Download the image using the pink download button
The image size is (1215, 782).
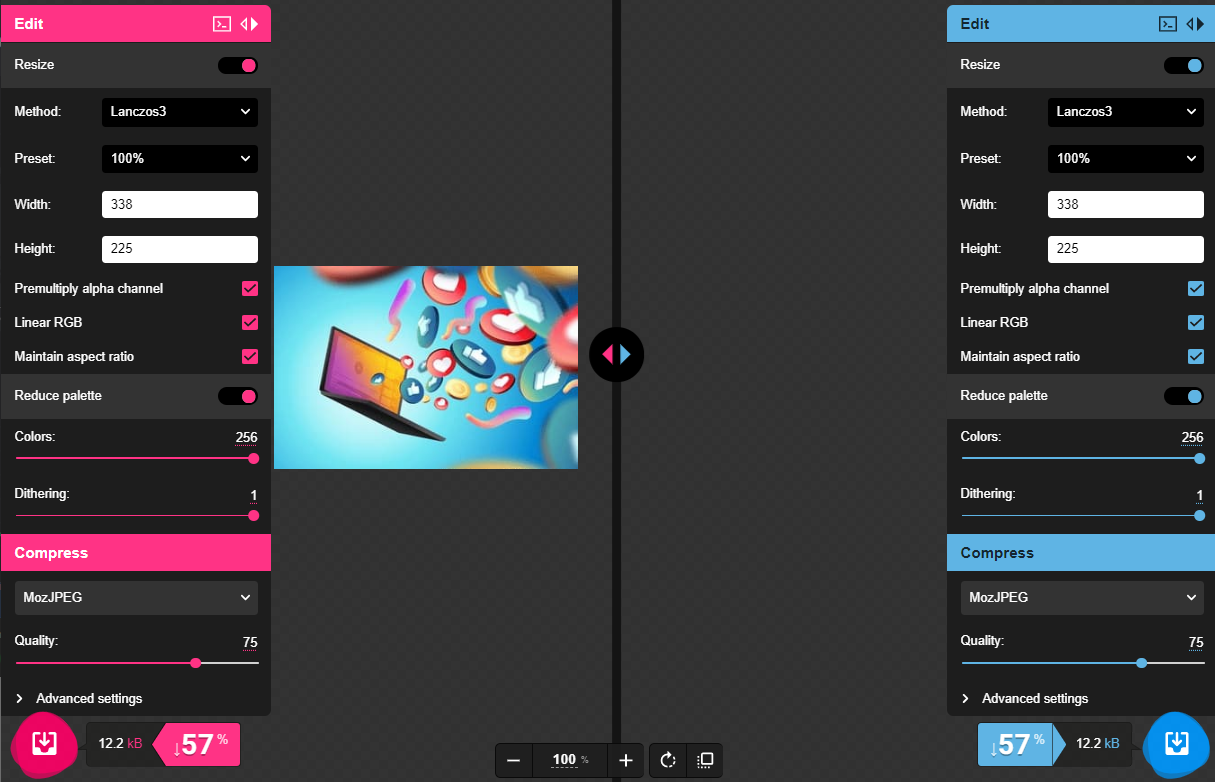[x=44, y=743]
